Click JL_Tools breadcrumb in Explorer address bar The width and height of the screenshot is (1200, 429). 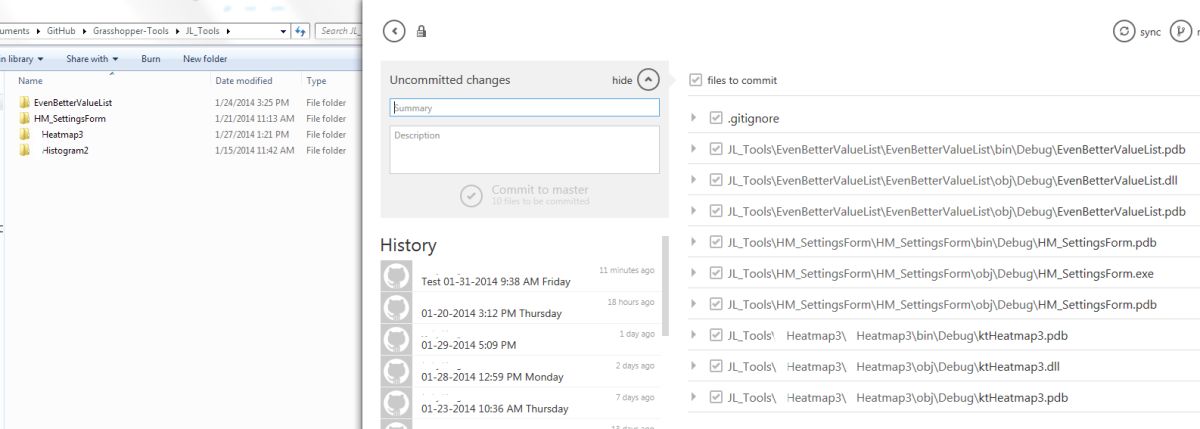tap(201, 31)
